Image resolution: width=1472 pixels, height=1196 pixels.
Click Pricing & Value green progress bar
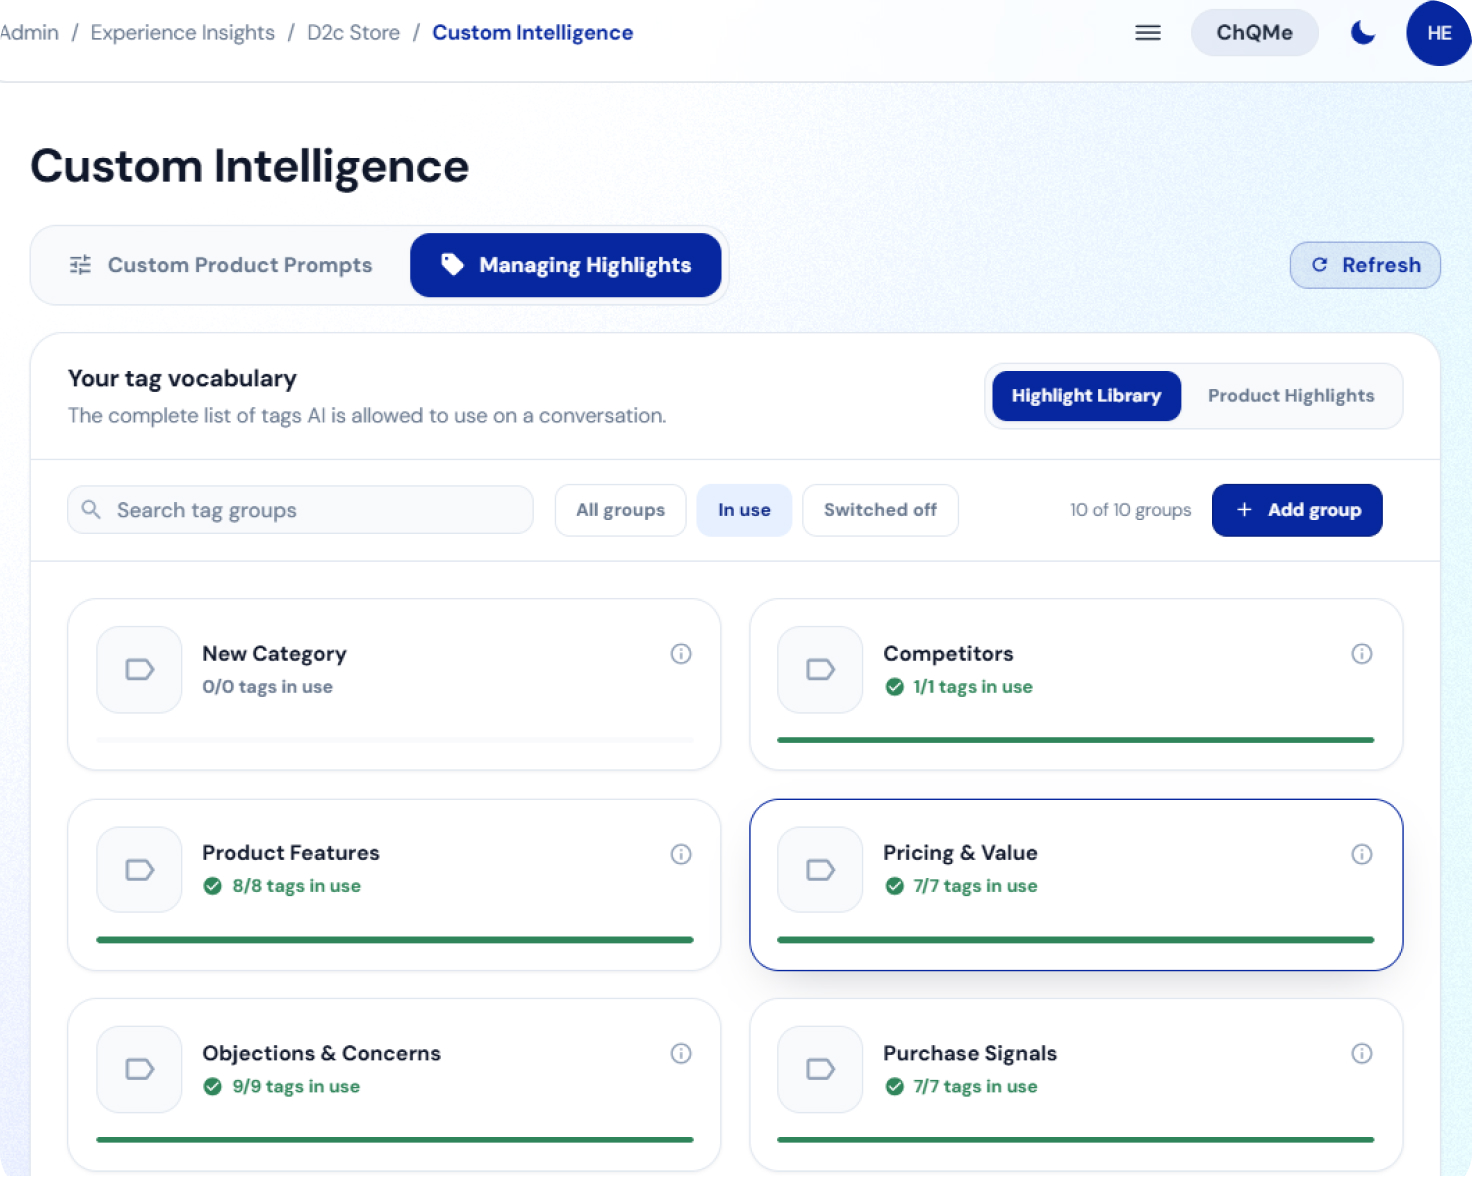[x=1075, y=940]
